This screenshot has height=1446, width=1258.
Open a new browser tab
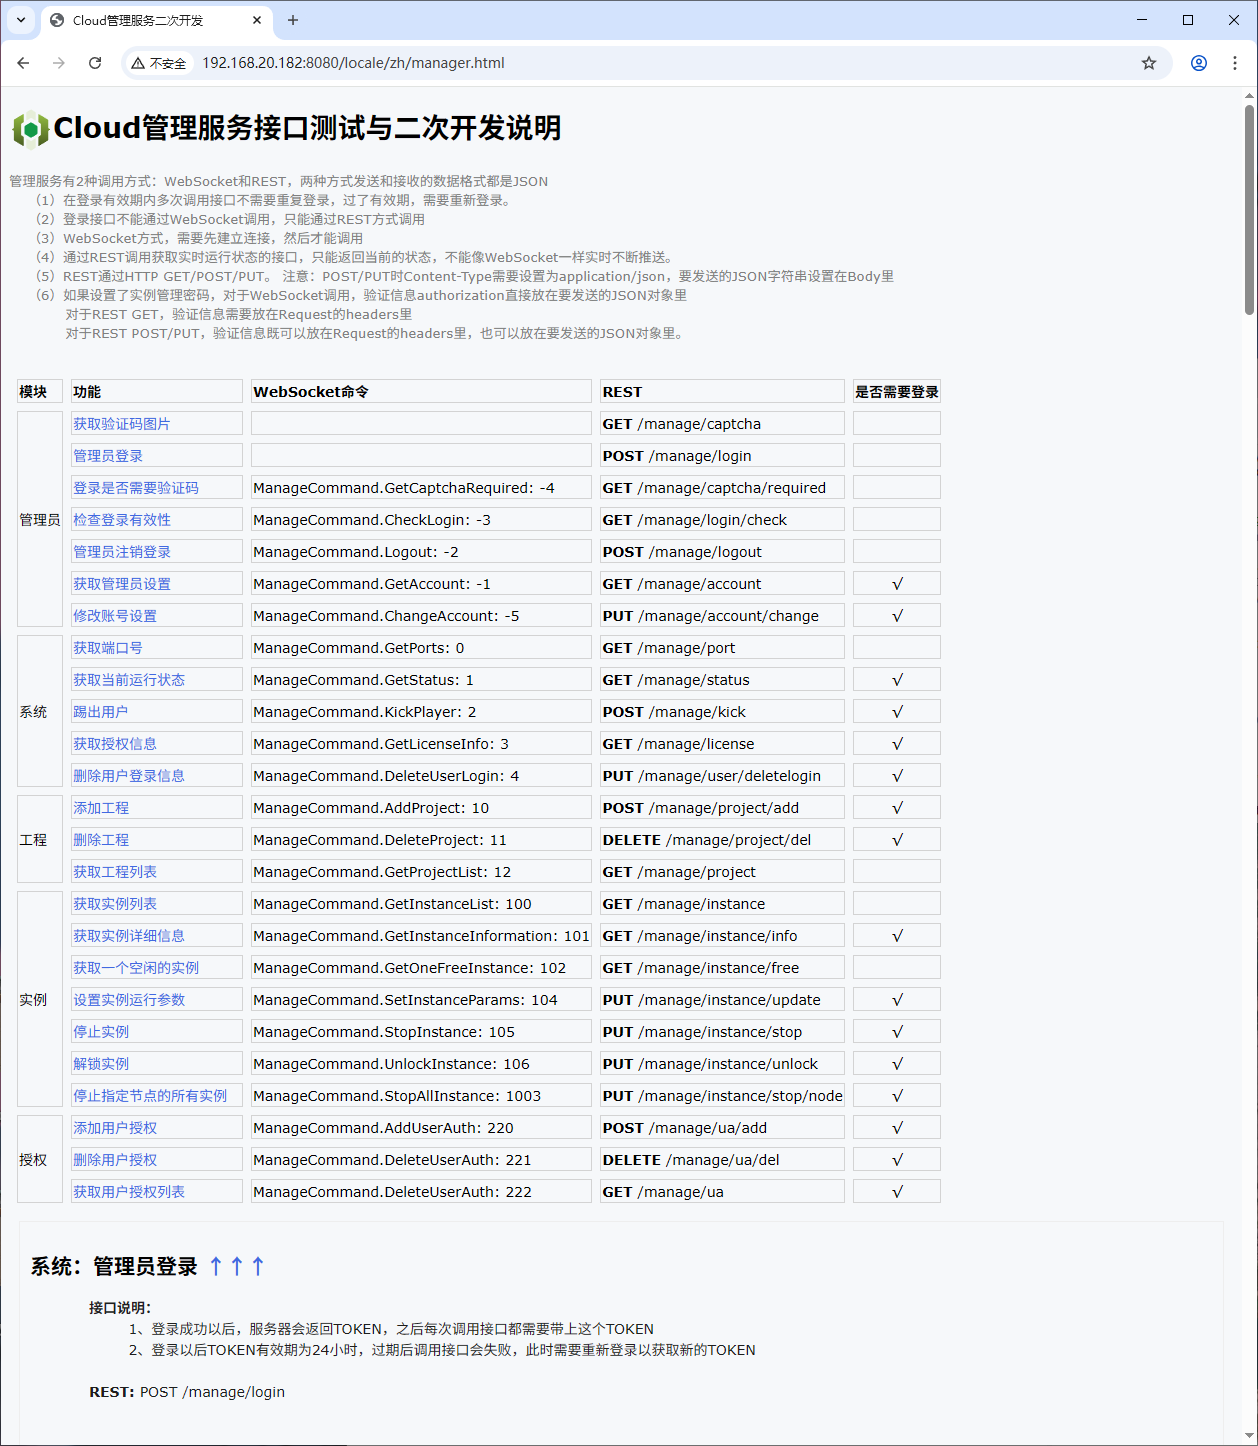(293, 20)
